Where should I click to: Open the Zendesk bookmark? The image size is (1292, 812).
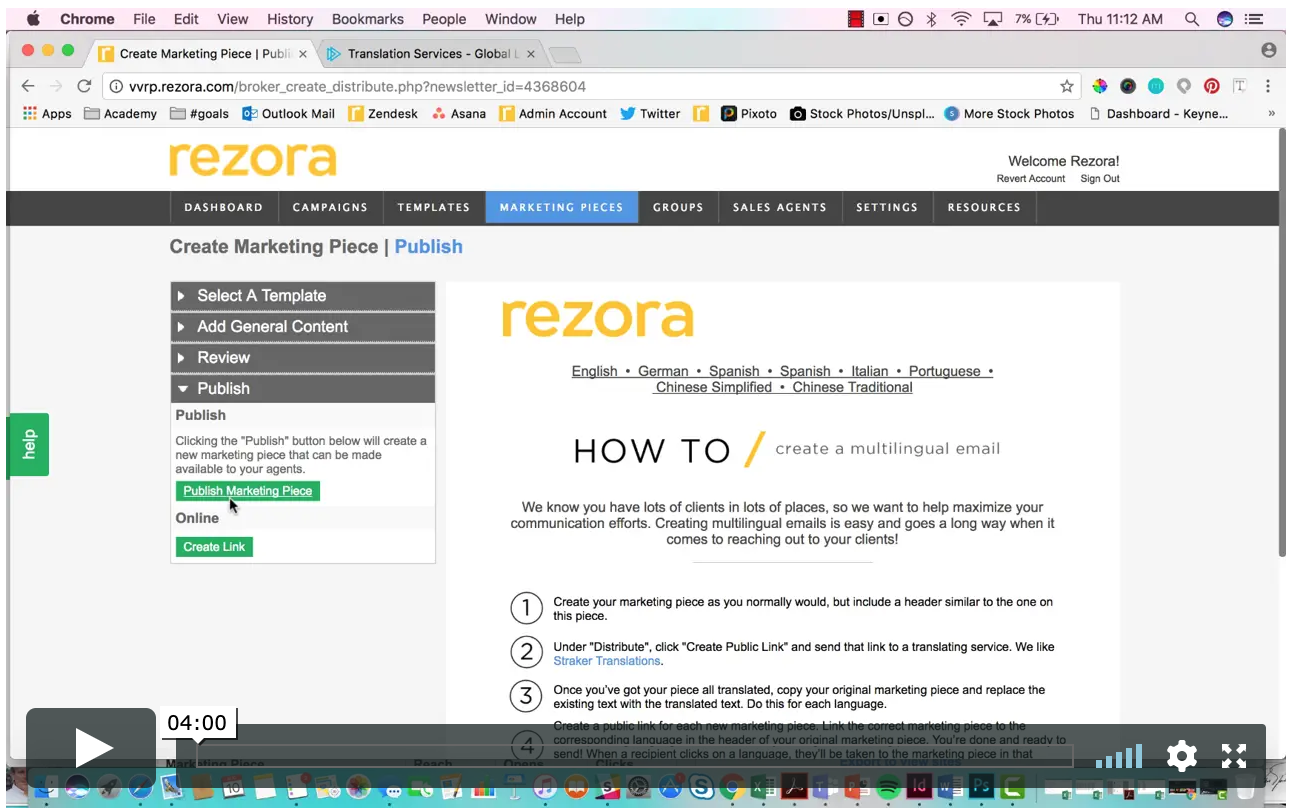coord(383,114)
